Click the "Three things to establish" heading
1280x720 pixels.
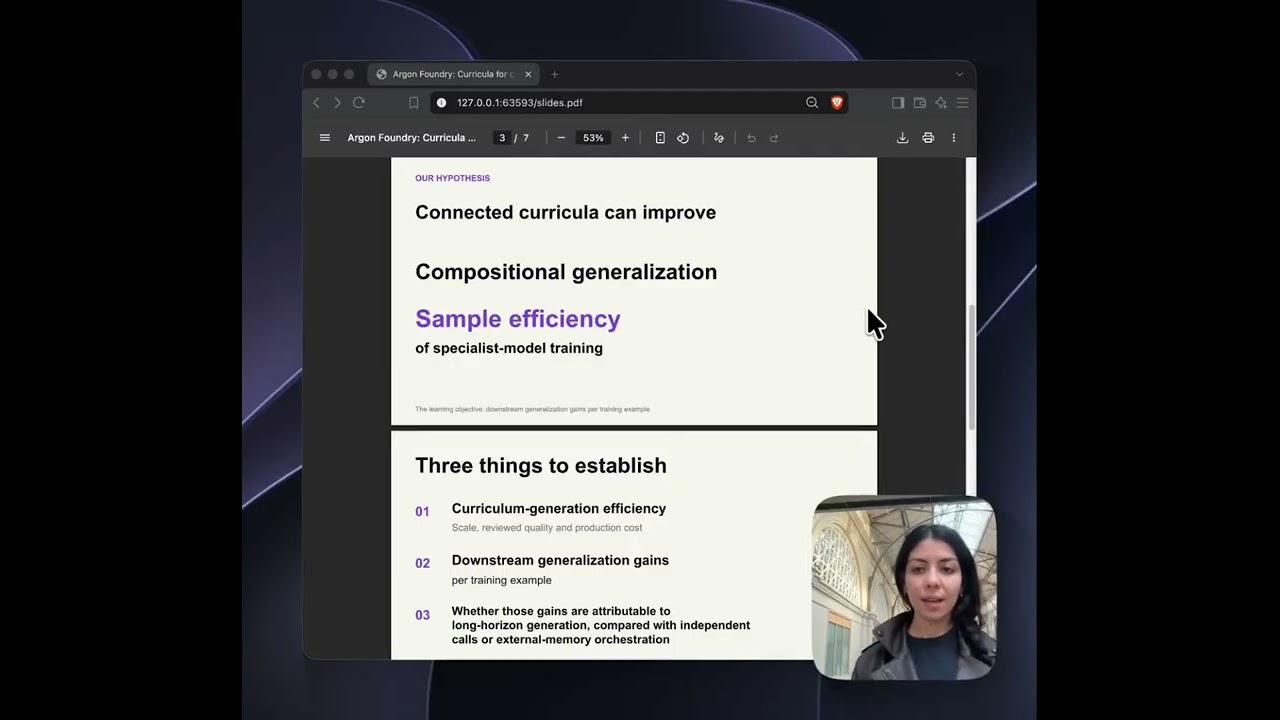point(541,465)
